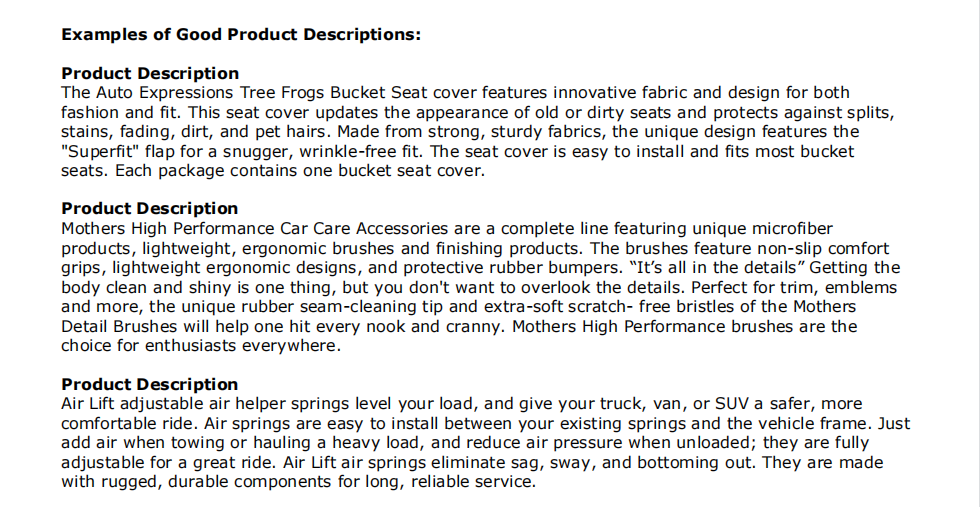Image resolution: width=980 pixels, height=507 pixels.
Task: Click the phrase 'wrinkle-free fit'
Action: pos(362,152)
